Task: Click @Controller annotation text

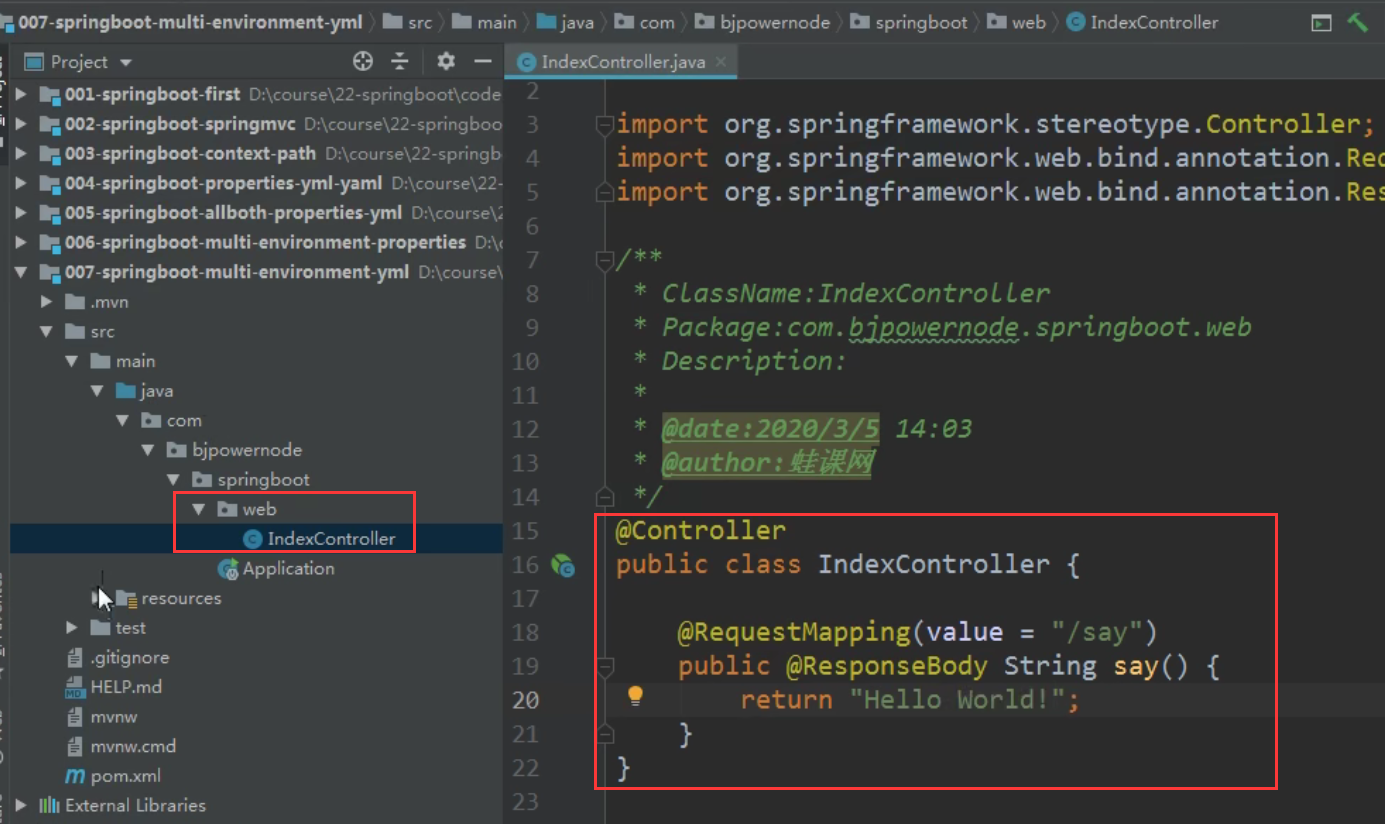Action: pos(701,530)
